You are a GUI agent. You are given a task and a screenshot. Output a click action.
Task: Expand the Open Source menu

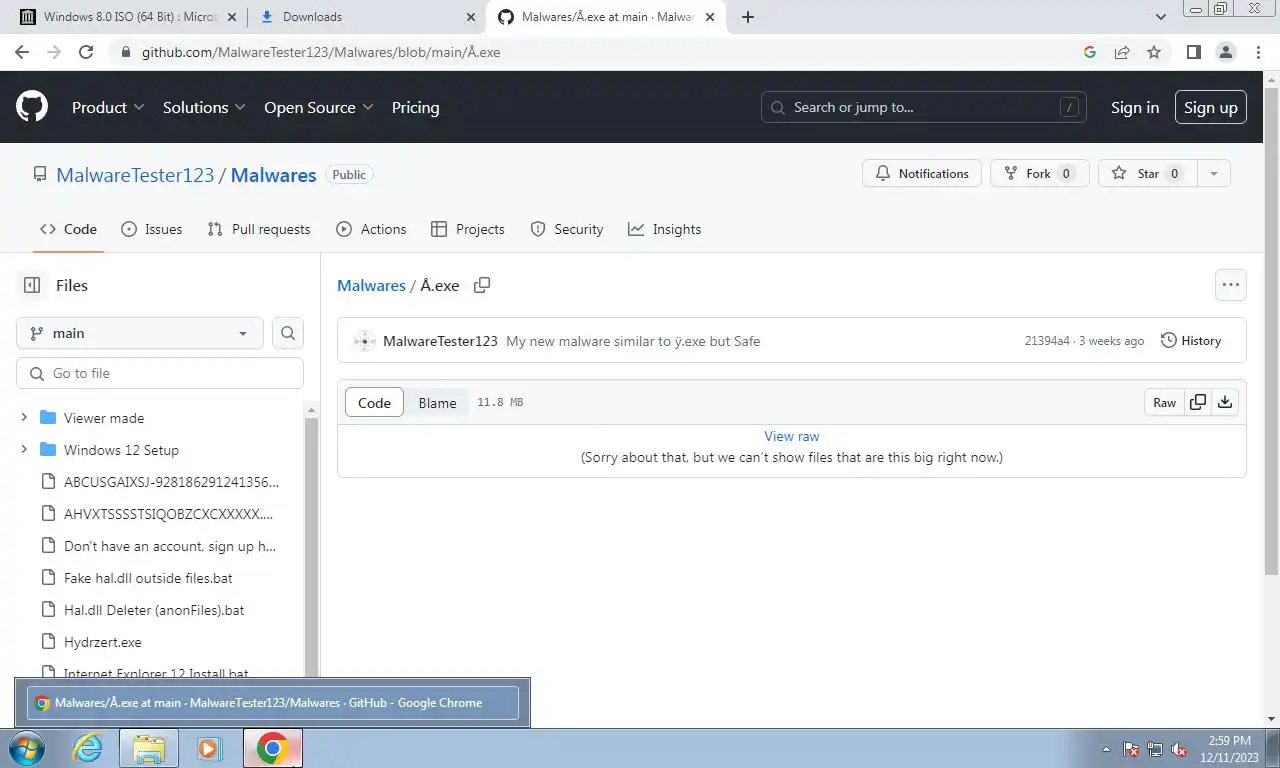[318, 107]
